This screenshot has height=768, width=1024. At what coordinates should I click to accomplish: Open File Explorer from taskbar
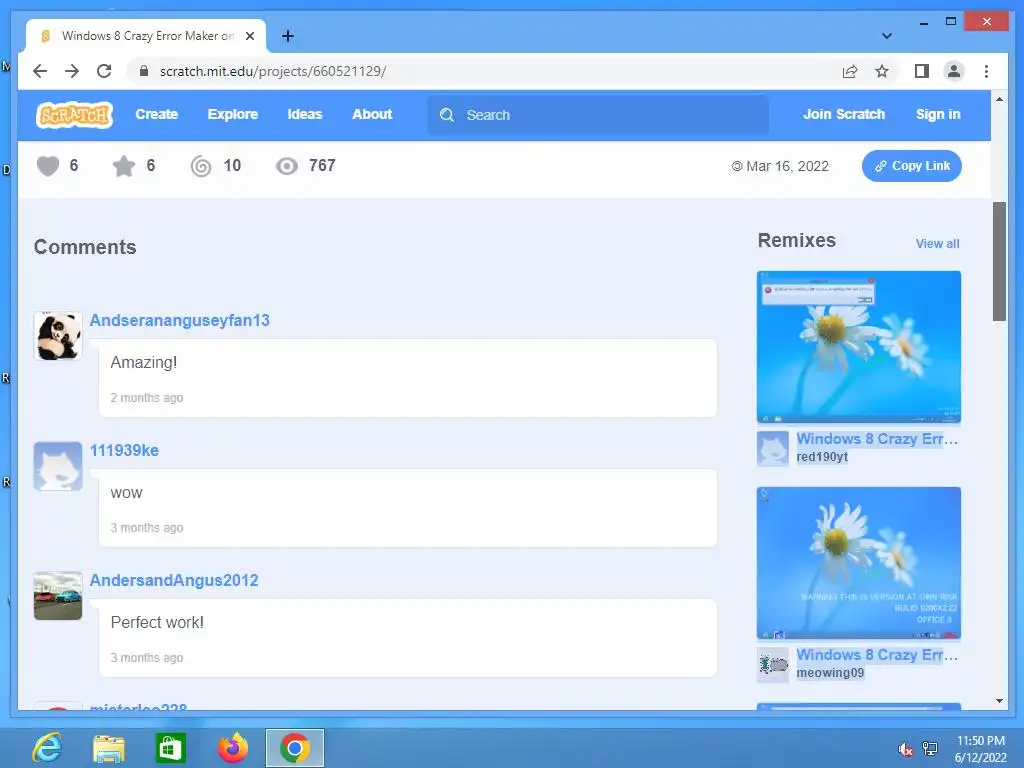click(x=108, y=748)
